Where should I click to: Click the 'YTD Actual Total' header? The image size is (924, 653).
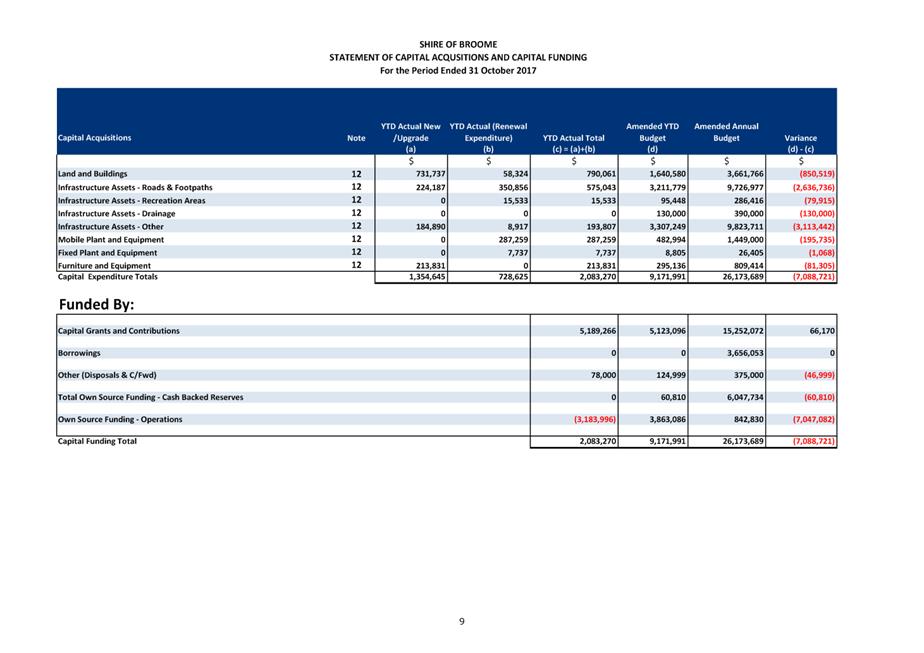click(573, 138)
